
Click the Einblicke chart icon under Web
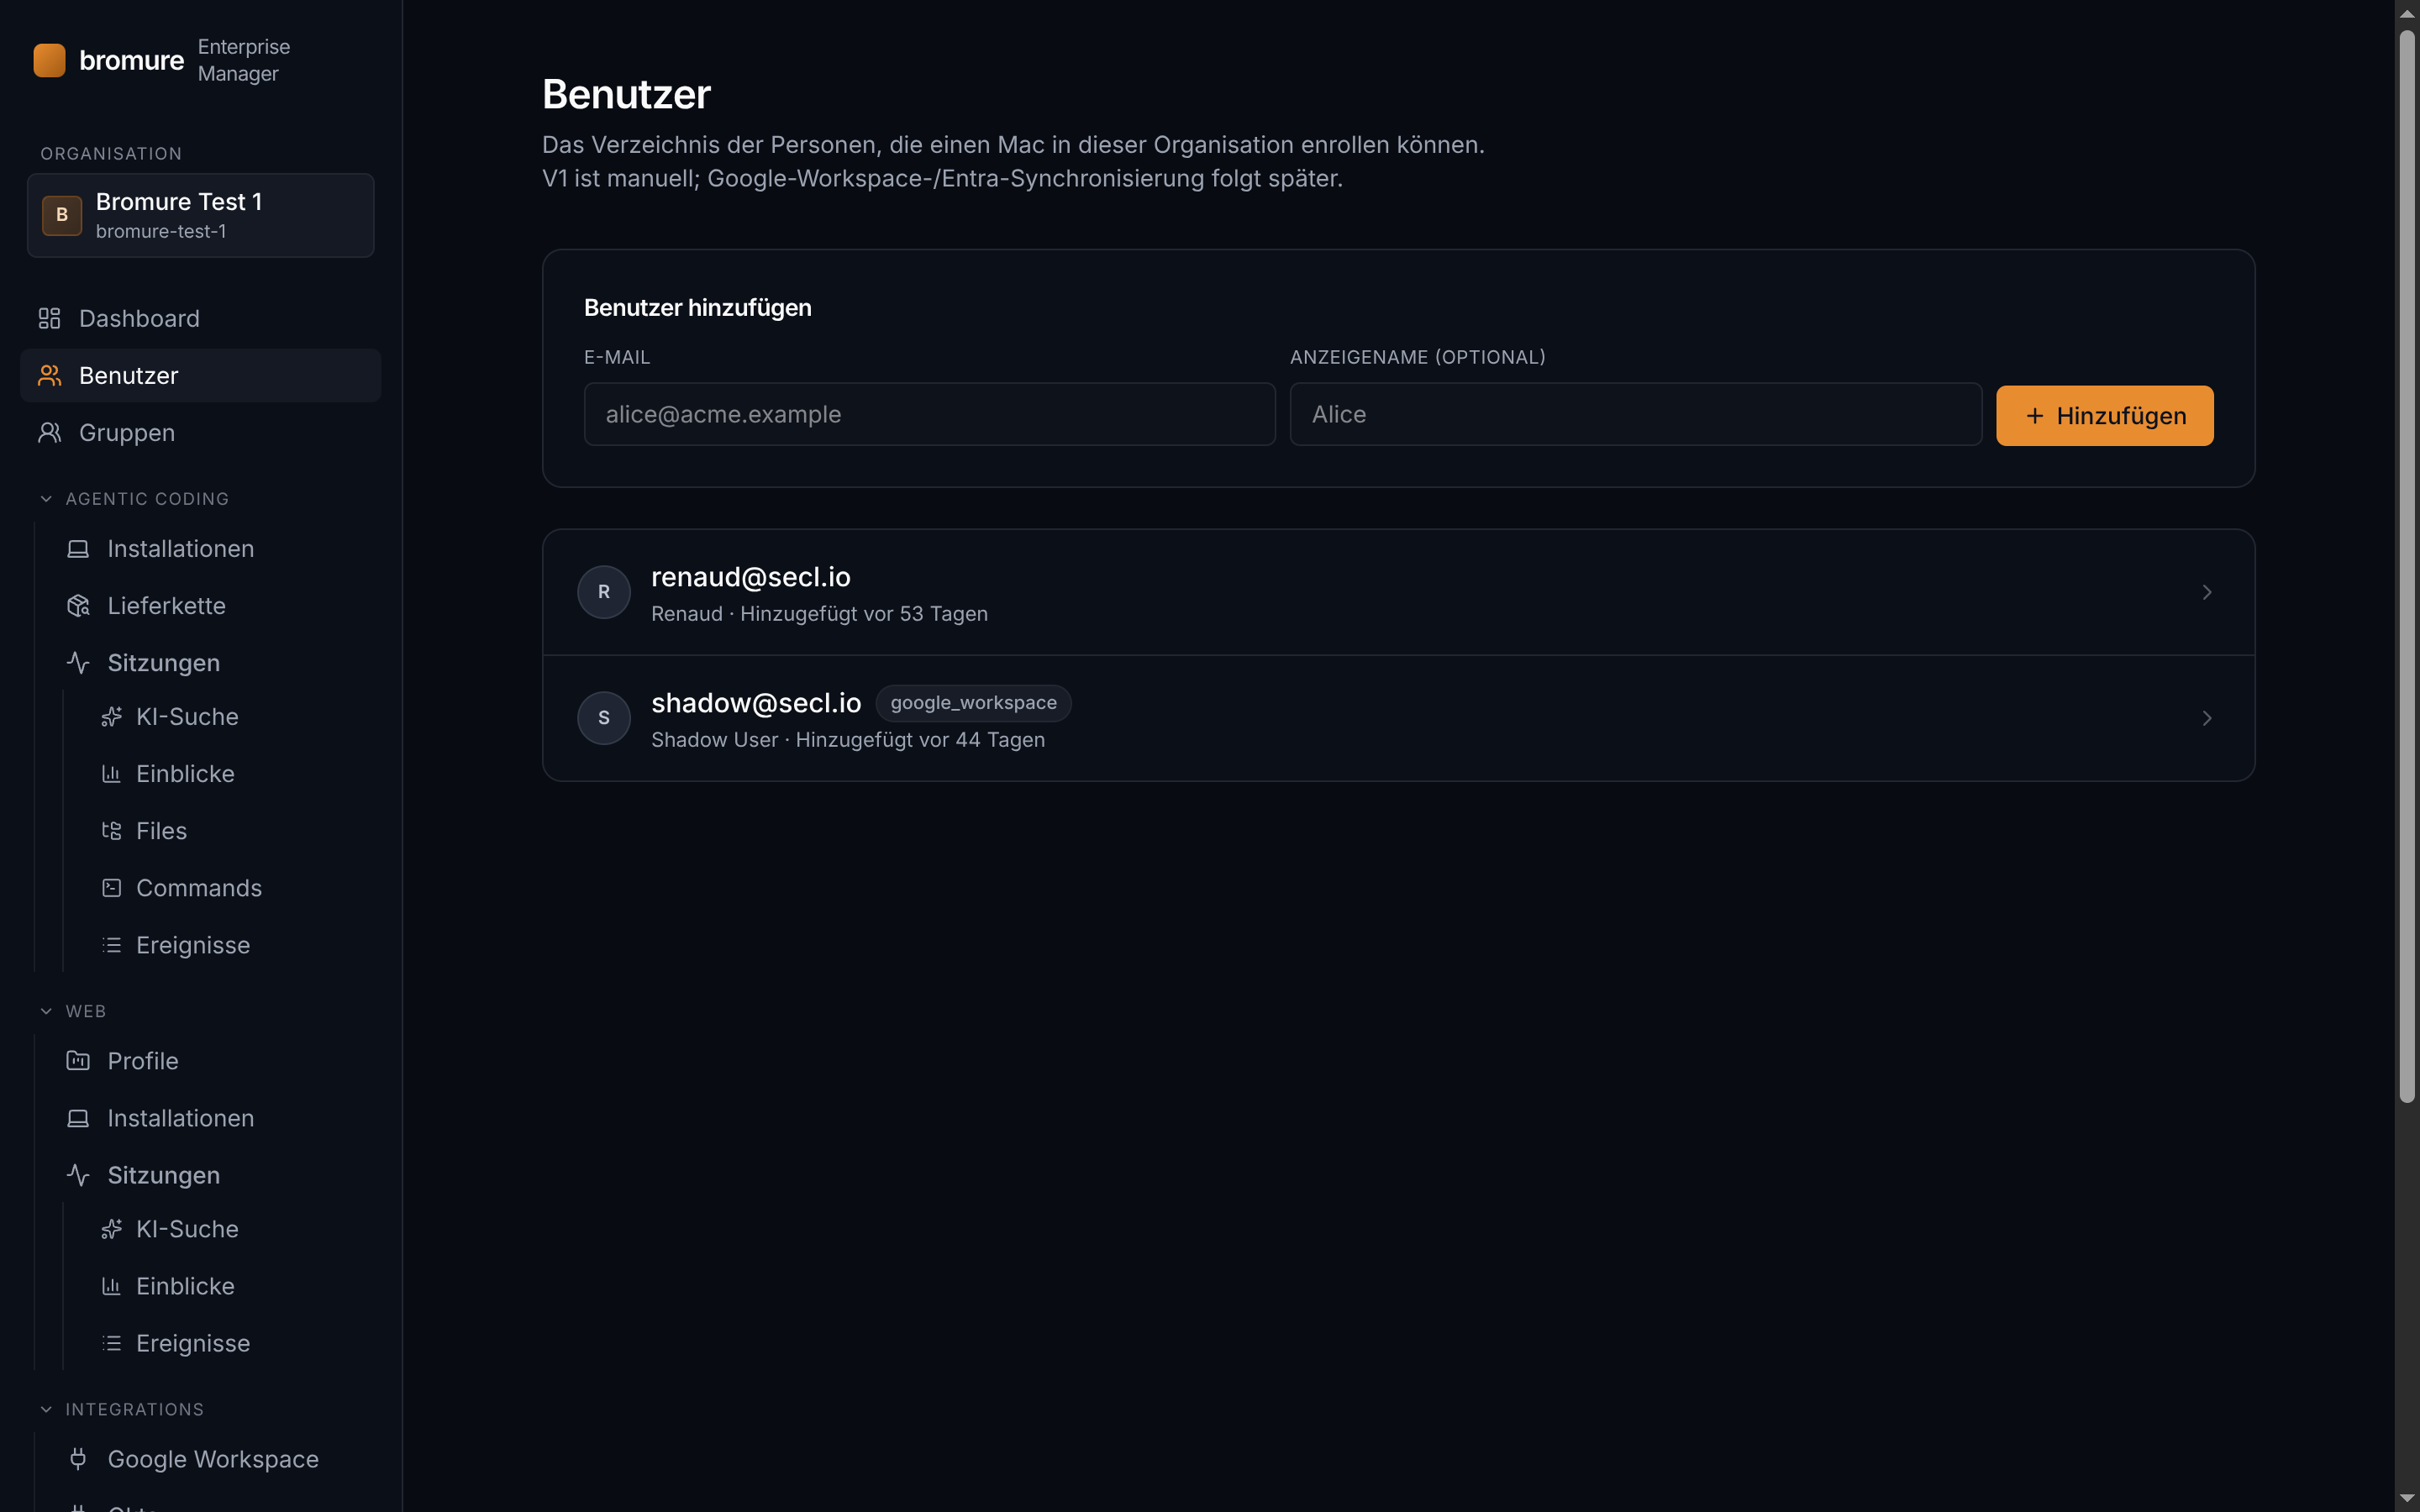pyautogui.click(x=111, y=1285)
